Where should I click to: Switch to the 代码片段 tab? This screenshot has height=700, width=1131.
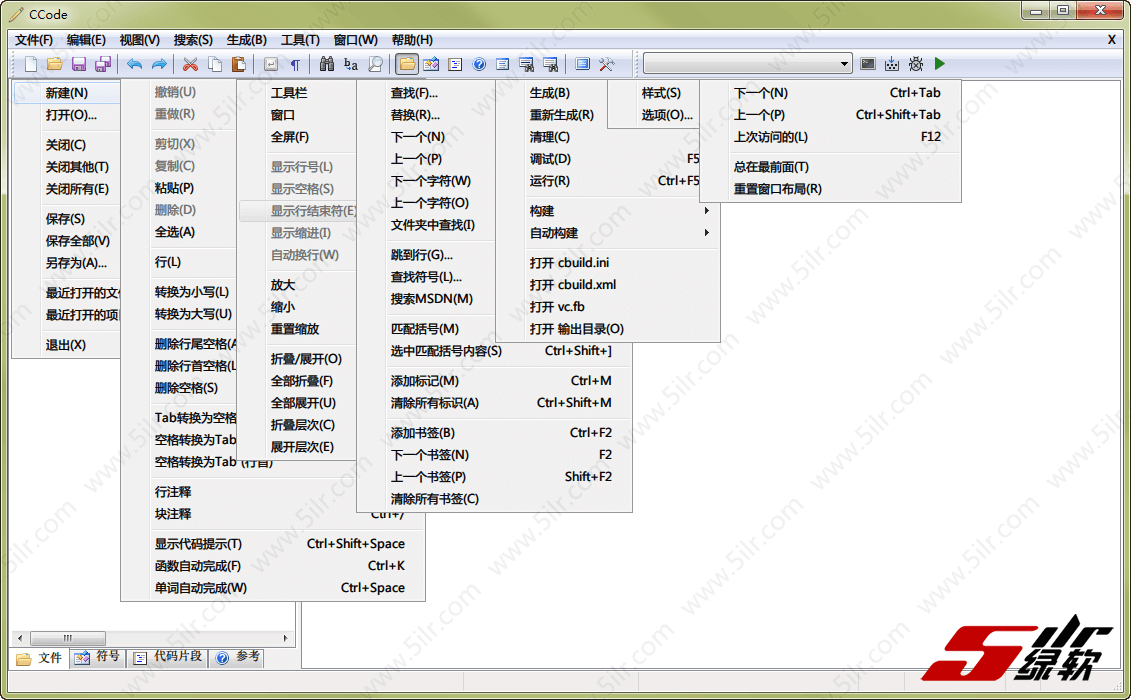click(x=168, y=657)
